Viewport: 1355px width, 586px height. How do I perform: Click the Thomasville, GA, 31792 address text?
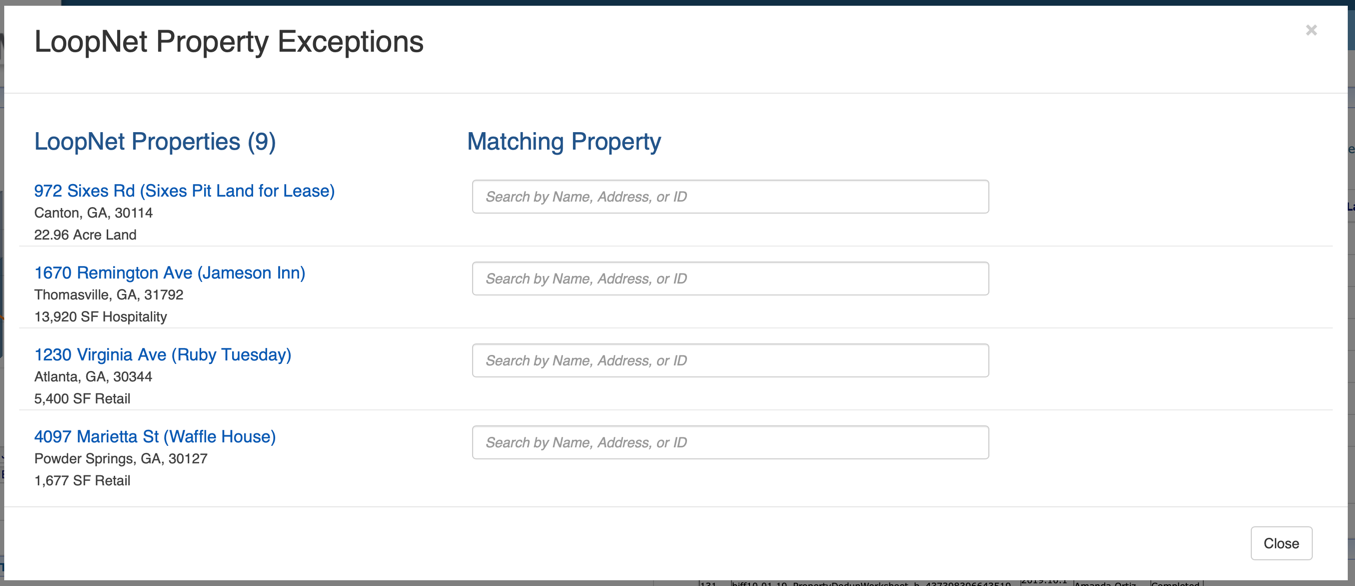tap(109, 295)
